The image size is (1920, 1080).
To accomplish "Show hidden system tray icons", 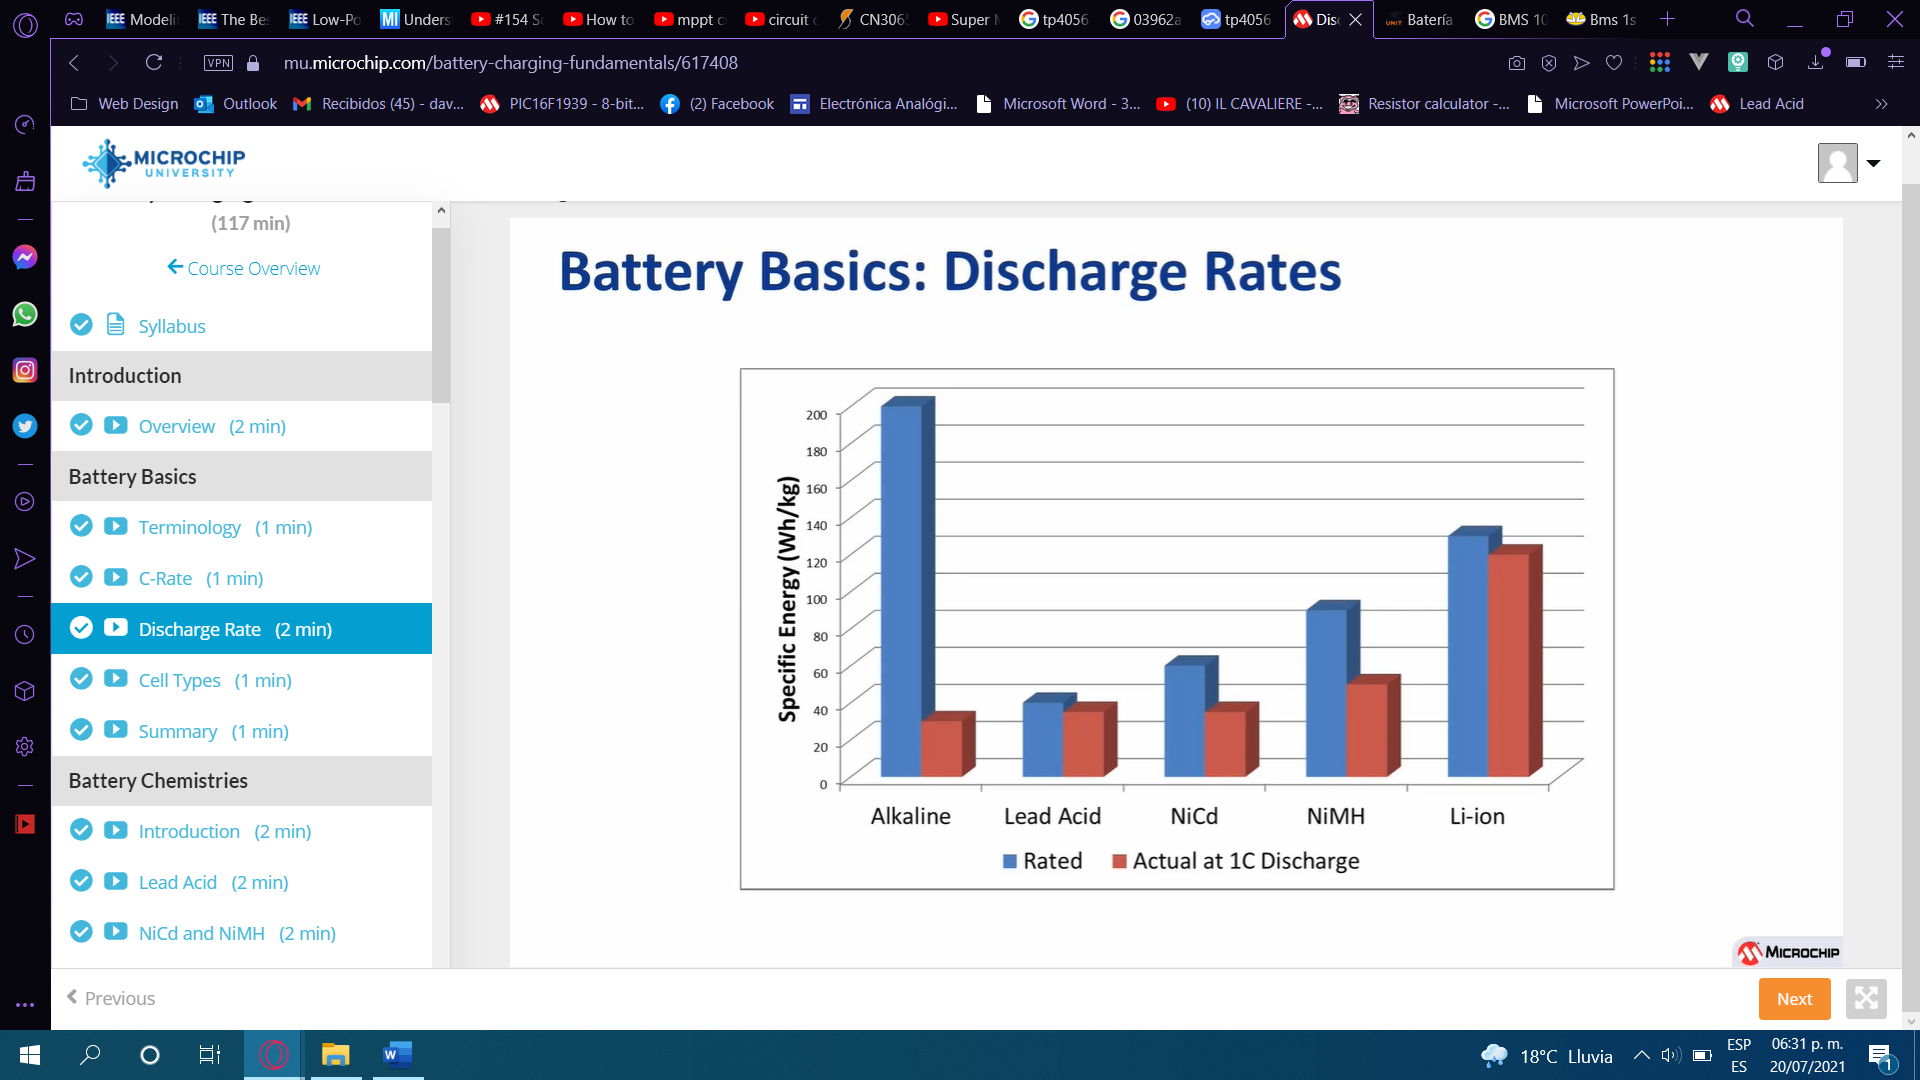I will point(1641,1055).
